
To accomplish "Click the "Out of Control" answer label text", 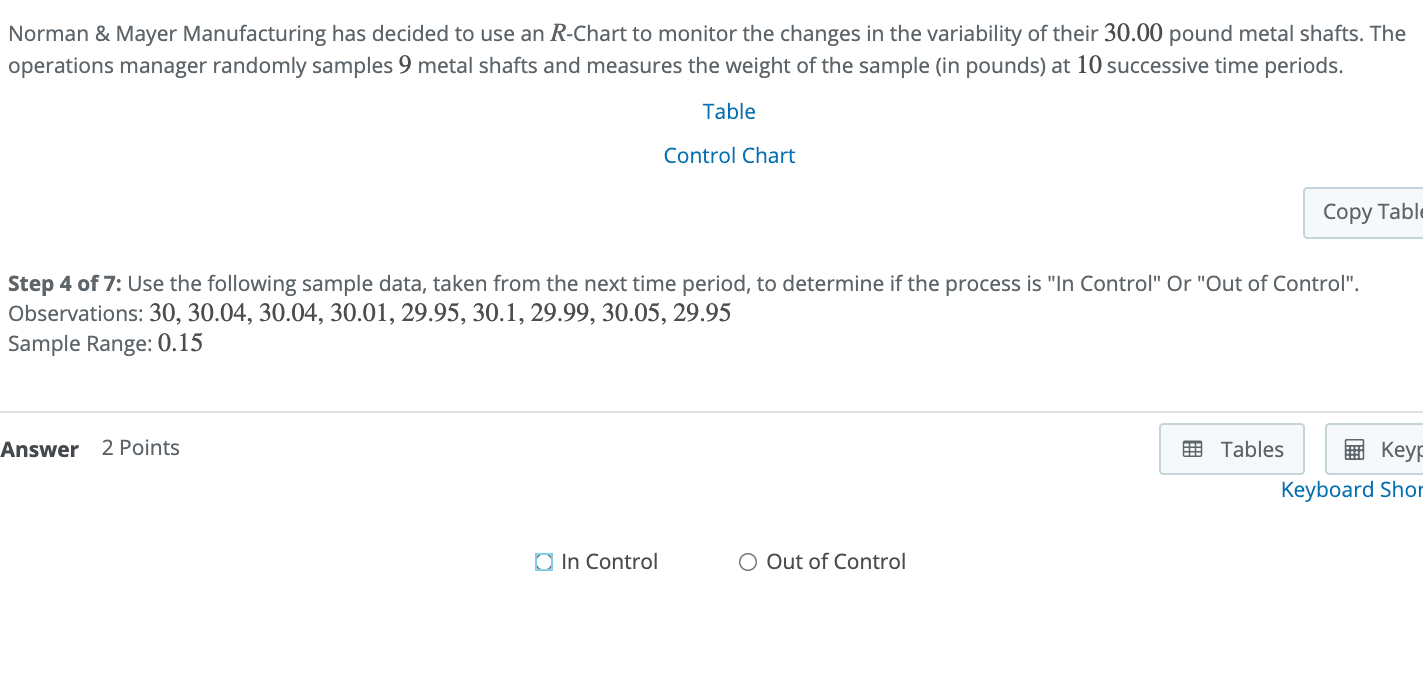I will [836, 562].
